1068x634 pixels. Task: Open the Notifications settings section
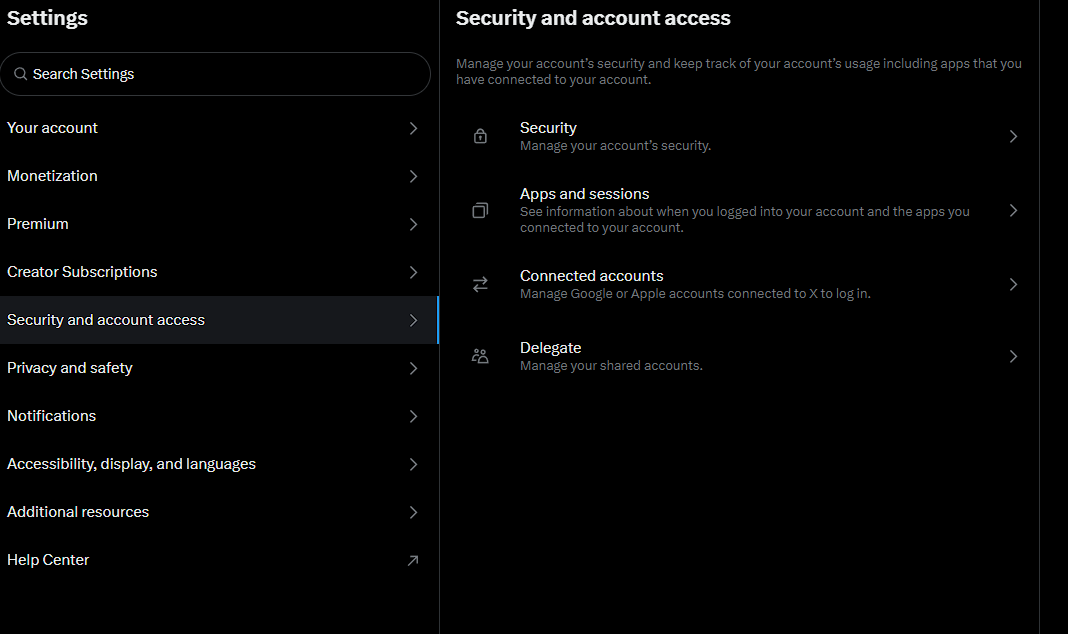(x=219, y=416)
